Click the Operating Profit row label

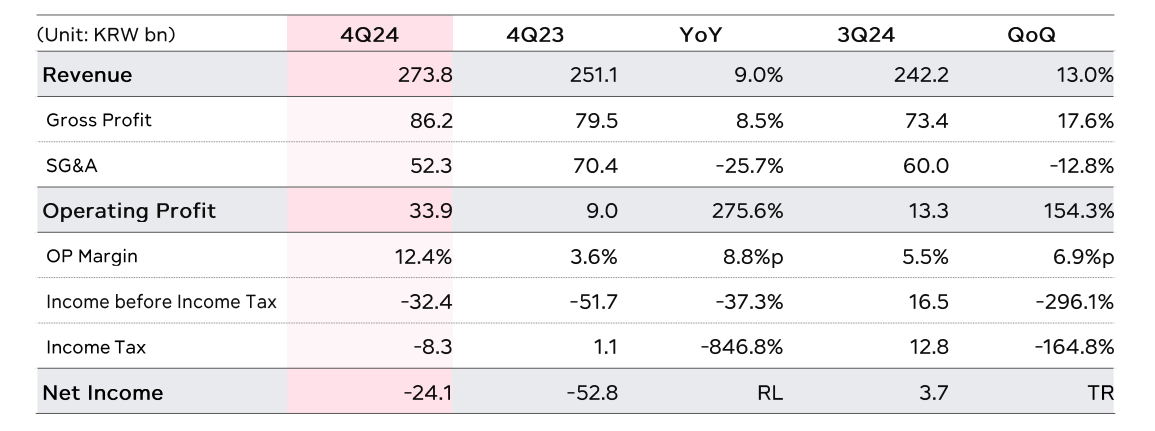coord(129,211)
